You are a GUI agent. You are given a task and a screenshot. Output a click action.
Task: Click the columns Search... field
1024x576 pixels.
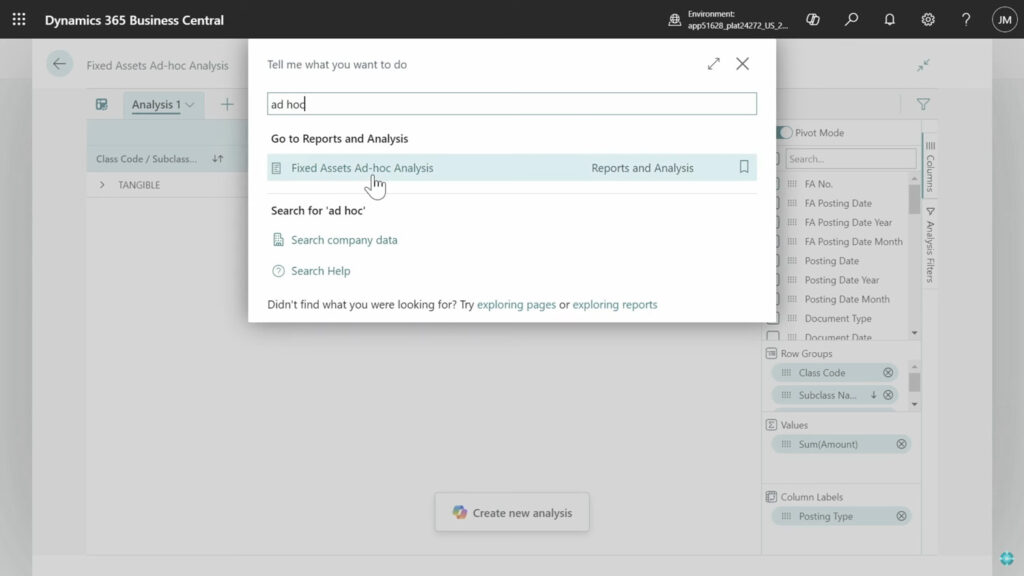[850, 159]
